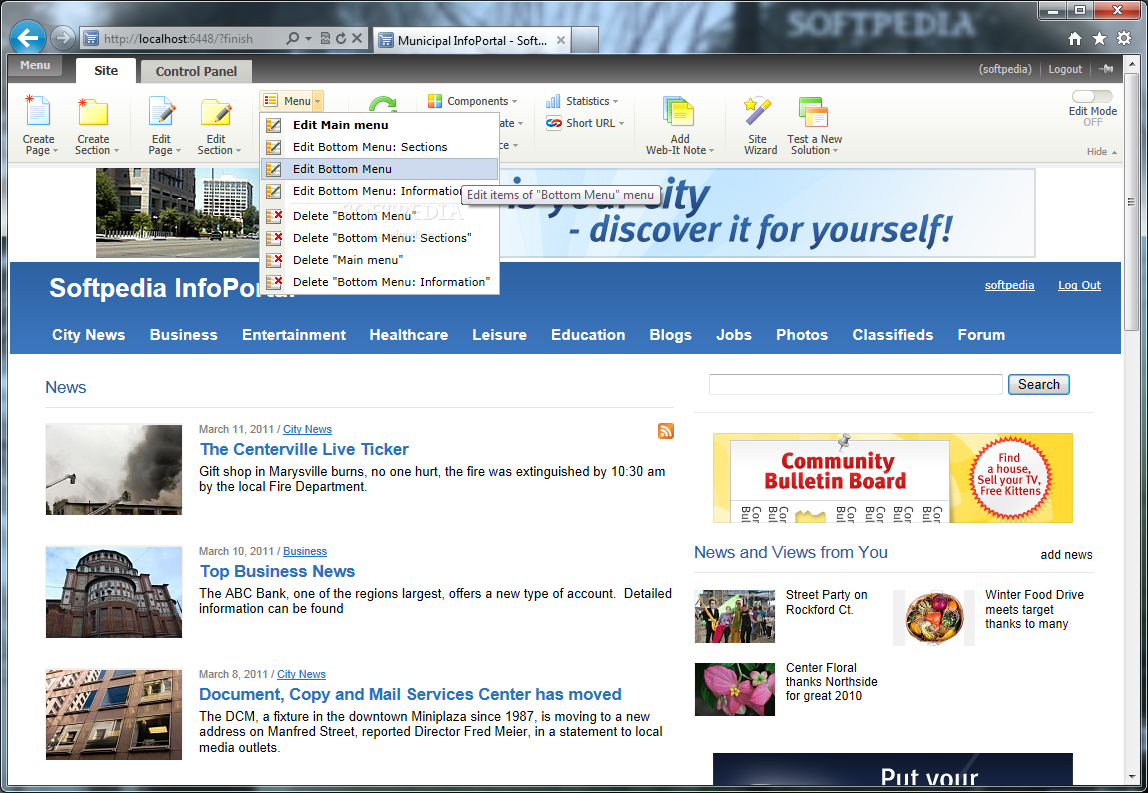Click Winter Food Drive thumbnail image
Viewport: 1148px width, 793px height.
pyautogui.click(x=933, y=617)
